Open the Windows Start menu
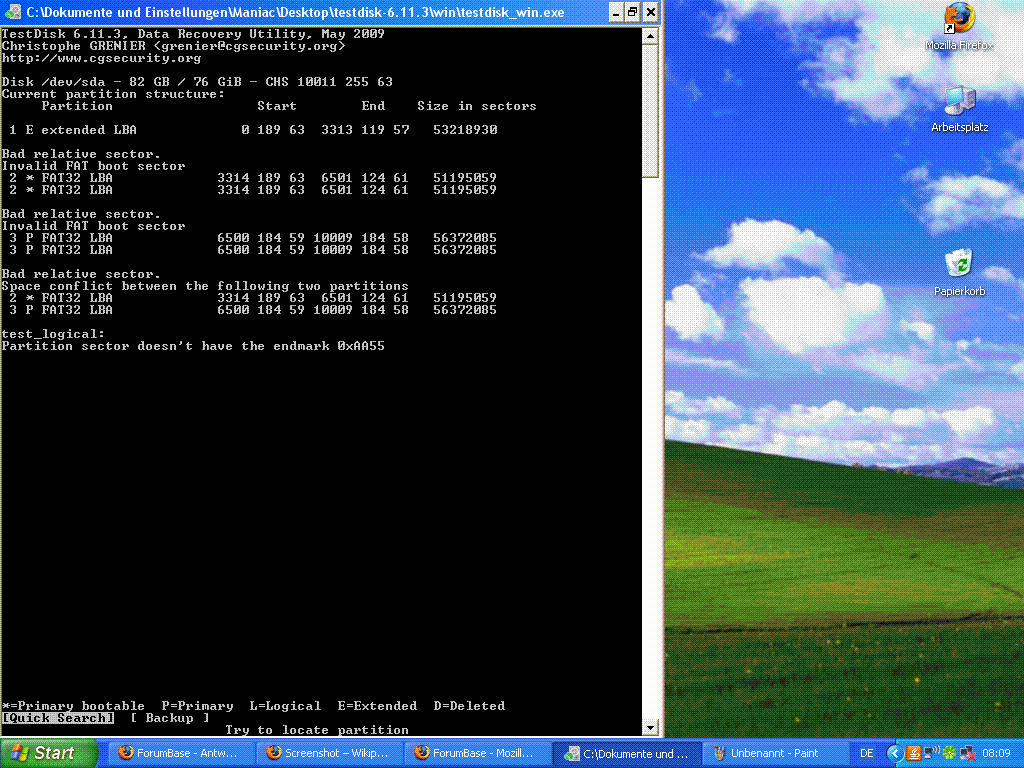1024x768 pixels. 47,753
